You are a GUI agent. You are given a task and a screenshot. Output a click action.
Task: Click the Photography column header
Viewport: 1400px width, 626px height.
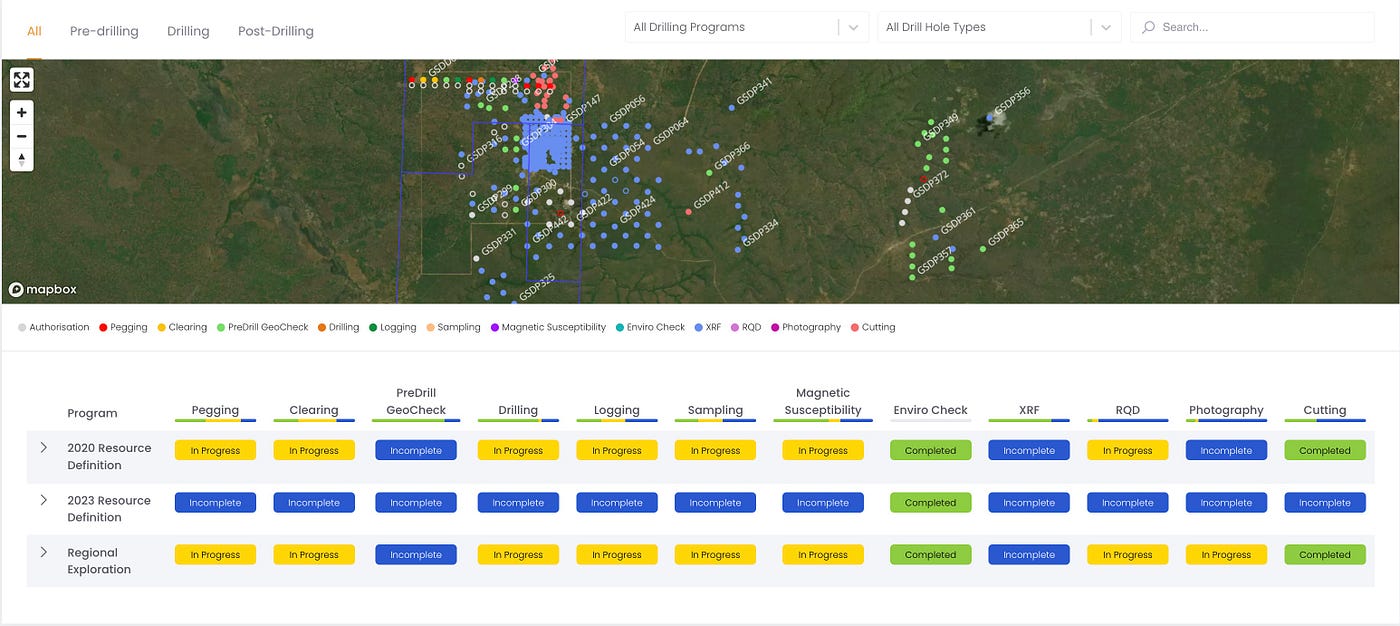1226,410
